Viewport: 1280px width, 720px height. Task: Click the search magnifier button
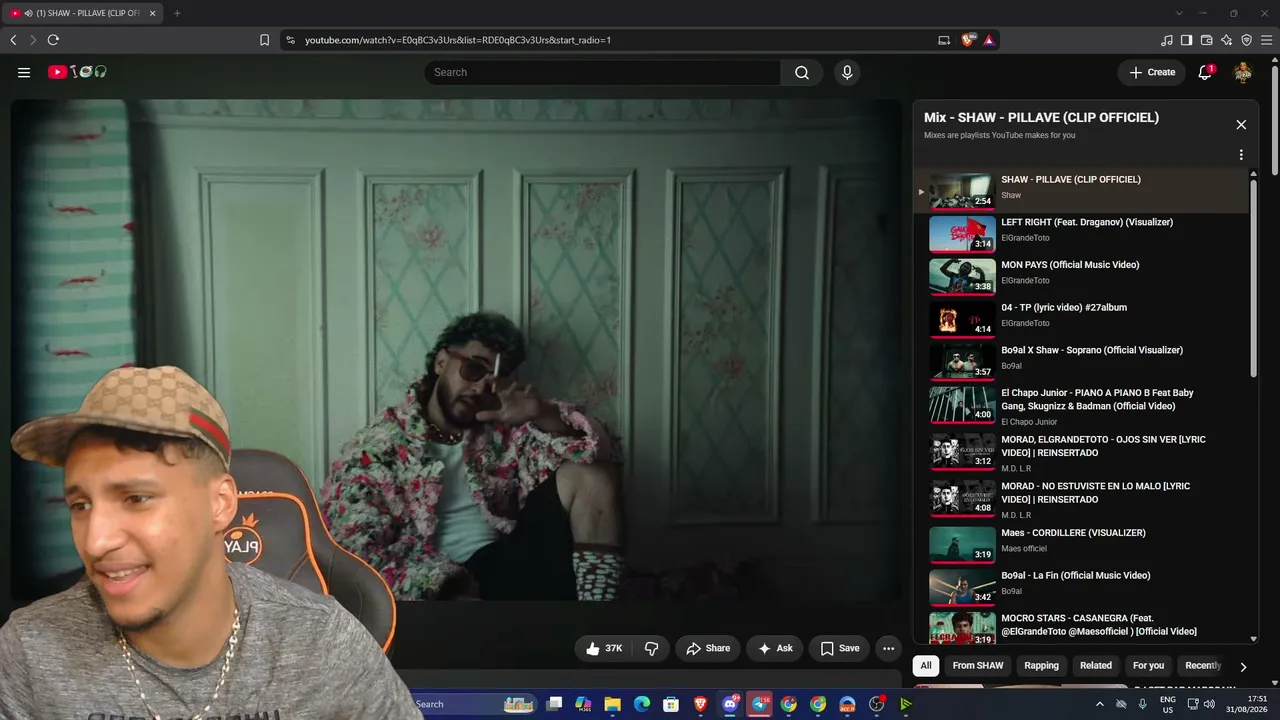click(802, 72)
